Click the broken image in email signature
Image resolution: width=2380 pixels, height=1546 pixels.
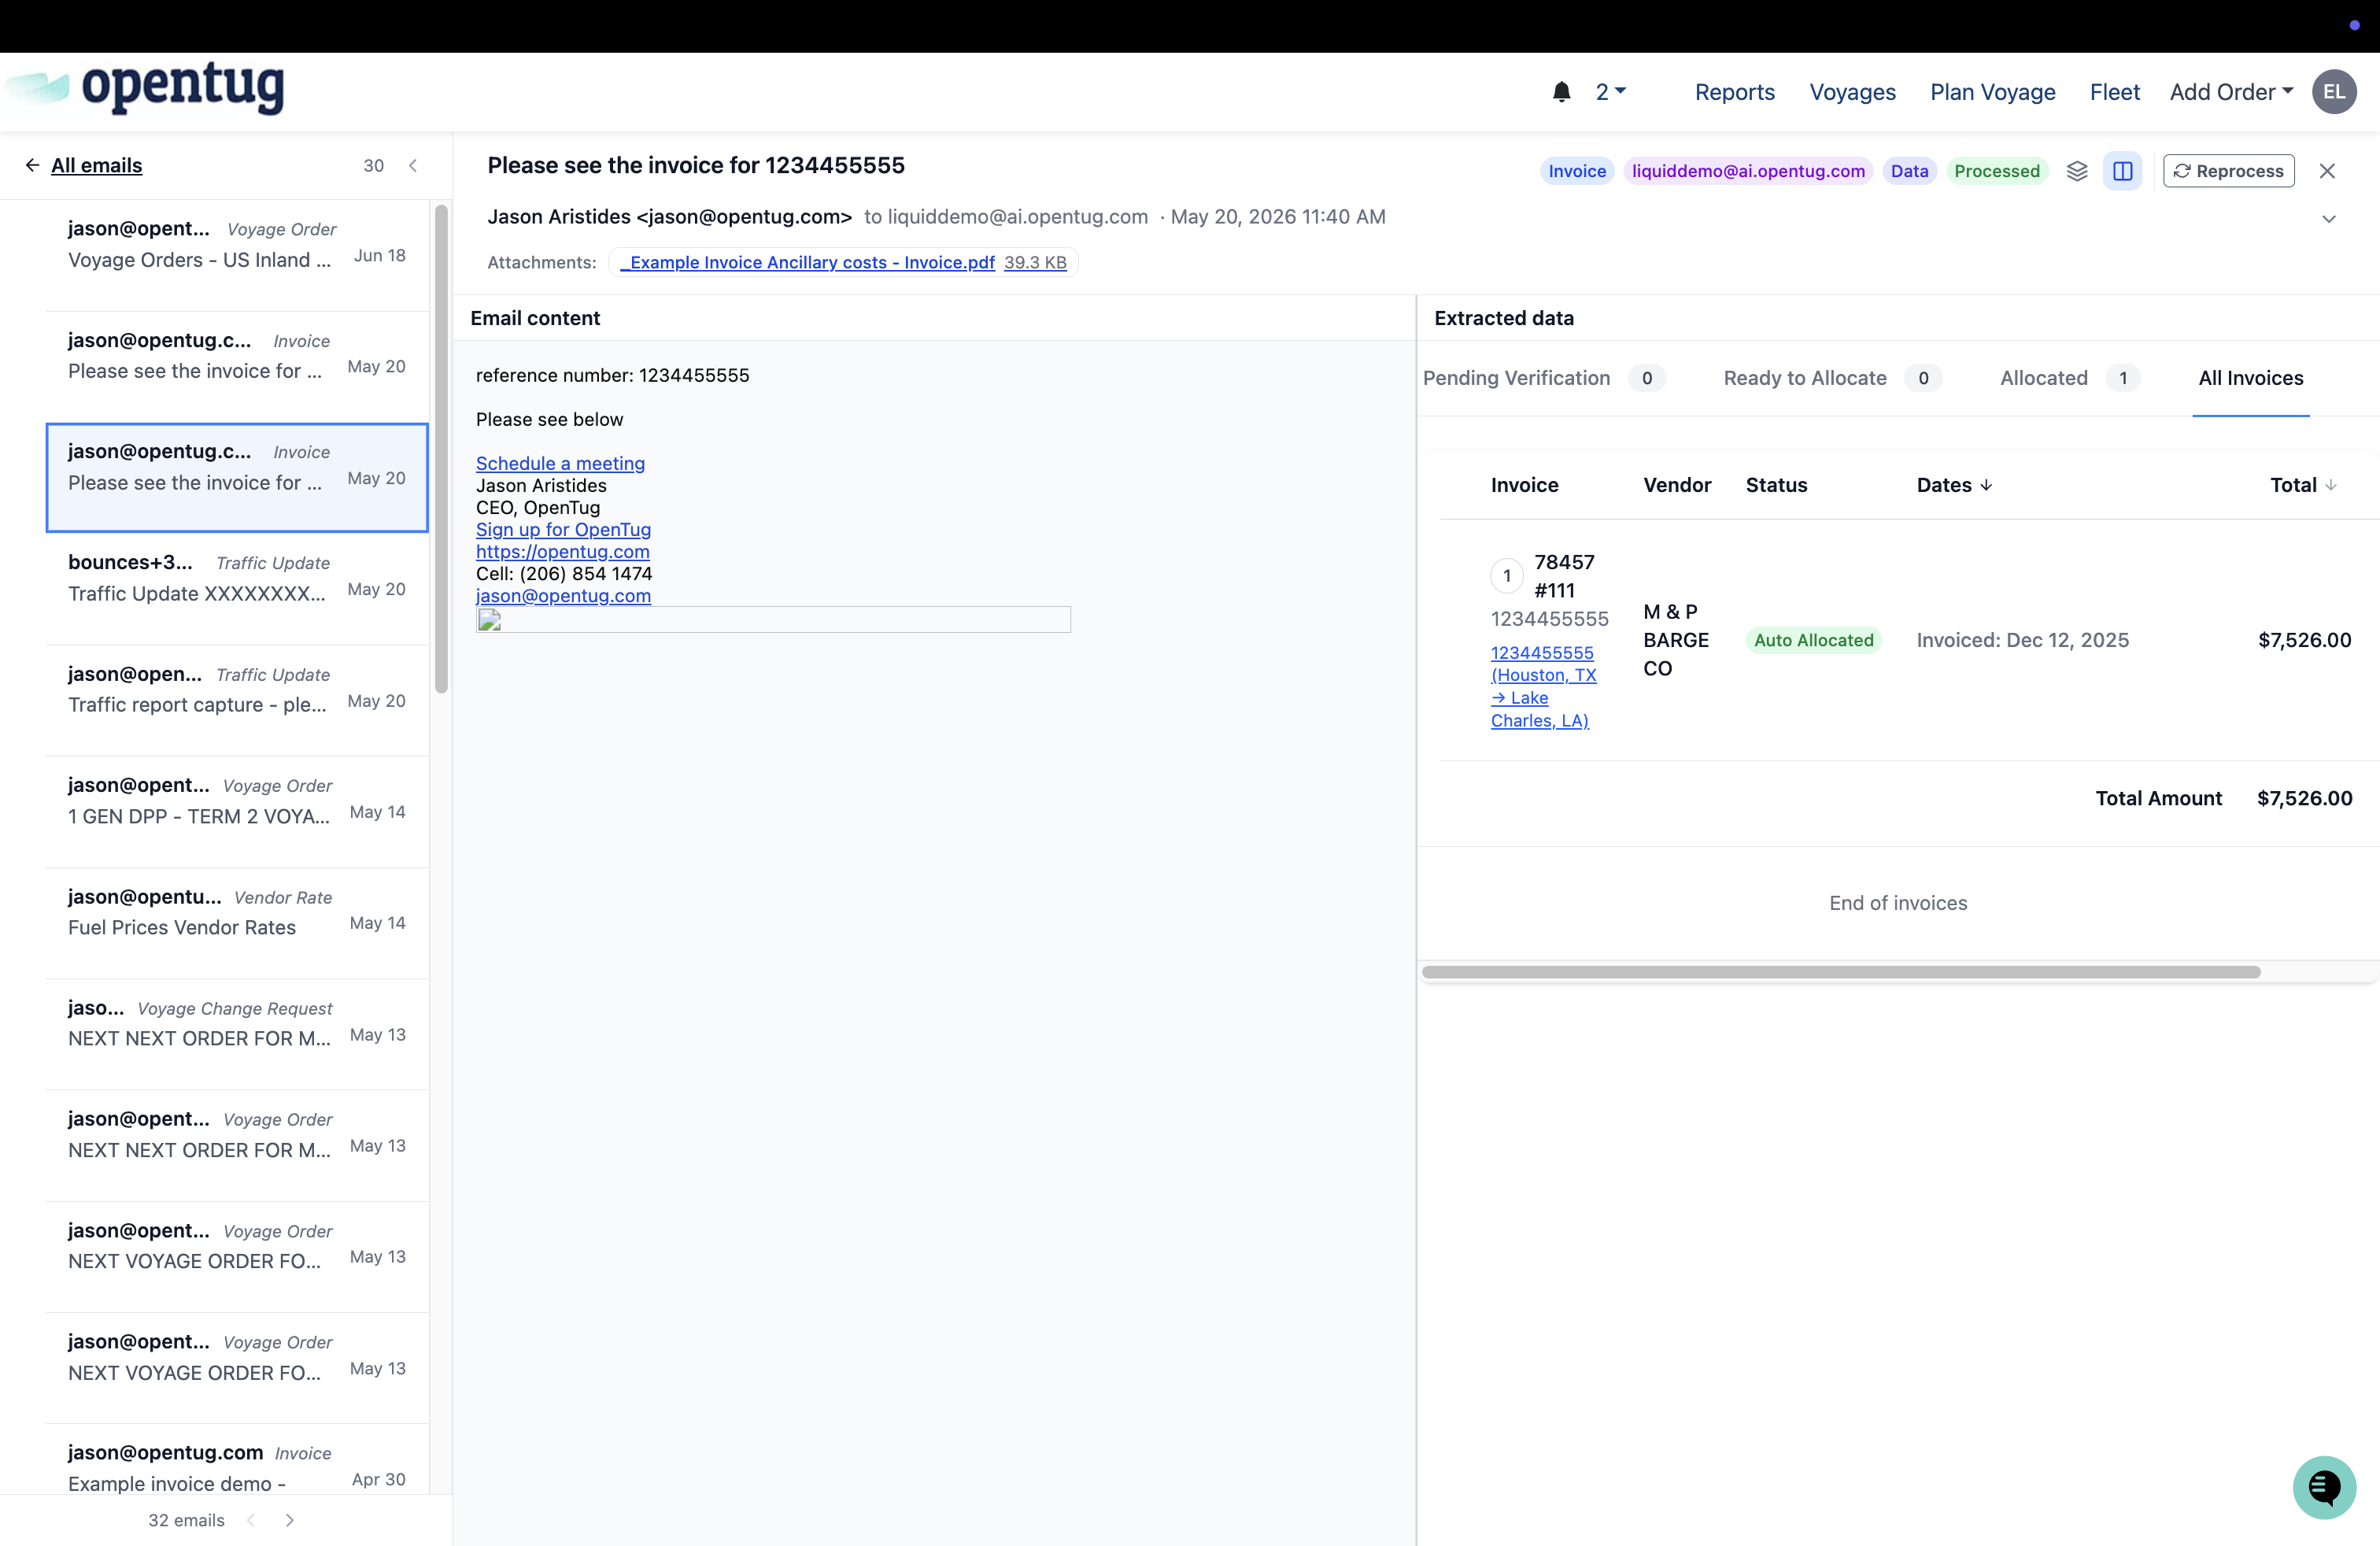coord(773,620)
